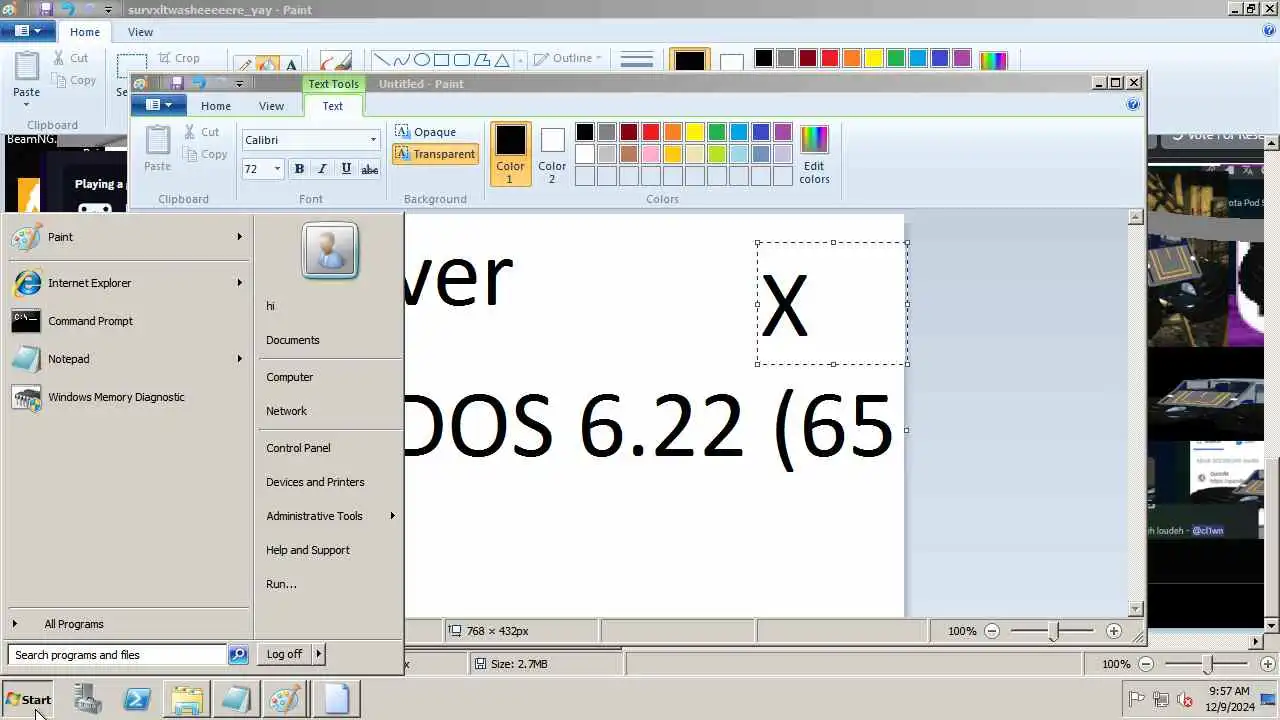Pick green swatch in background Paint window
Screen dimensions: 1280x720
point(896,59)
